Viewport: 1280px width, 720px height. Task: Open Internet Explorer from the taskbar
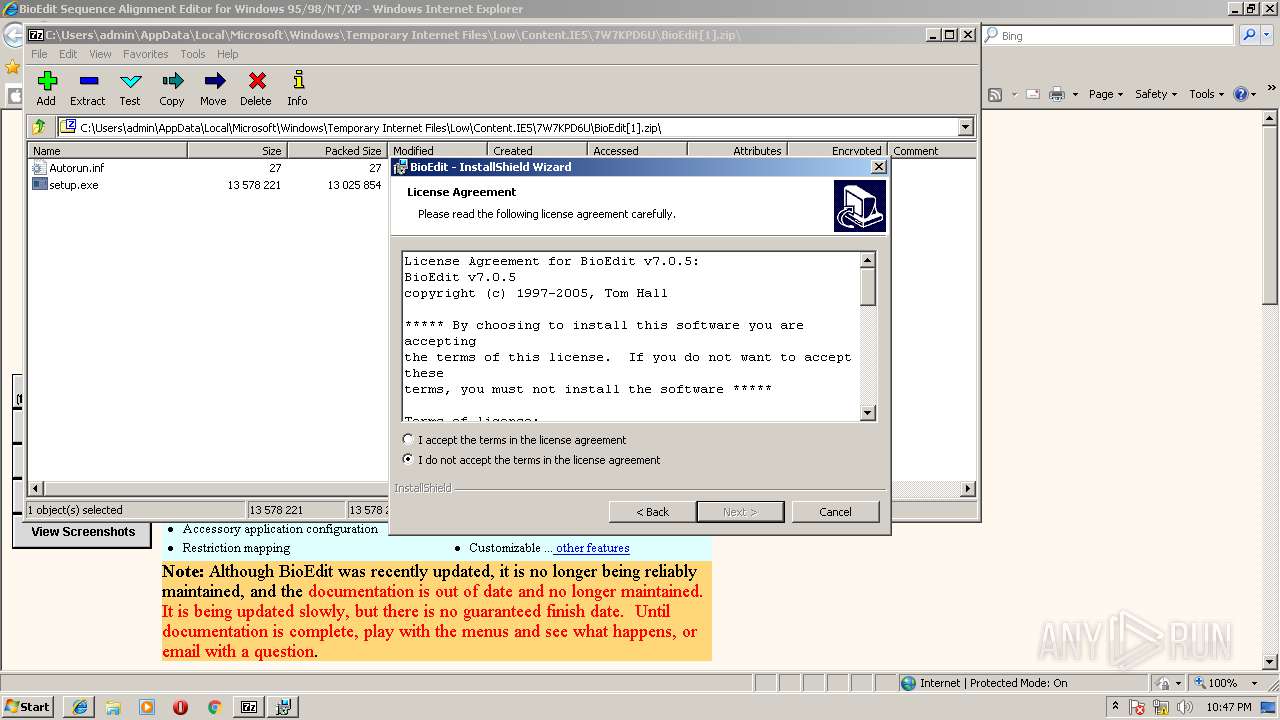coord(80,707)
